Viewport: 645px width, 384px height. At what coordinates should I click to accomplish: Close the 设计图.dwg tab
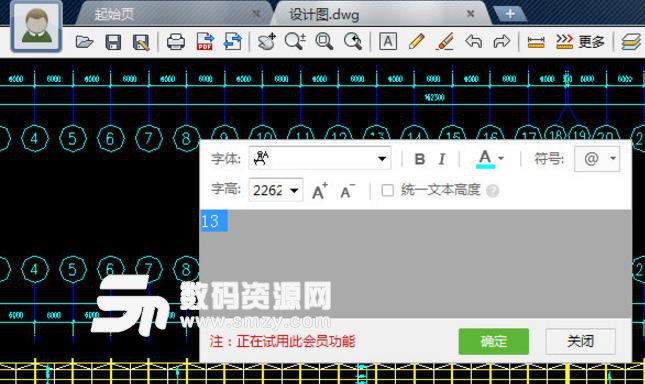point(471,14)
